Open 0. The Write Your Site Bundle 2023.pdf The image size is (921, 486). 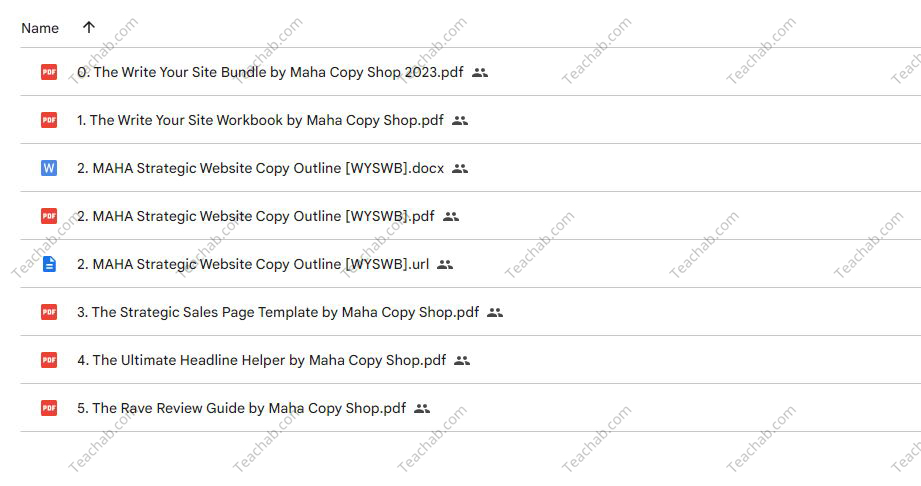[270, 72]
